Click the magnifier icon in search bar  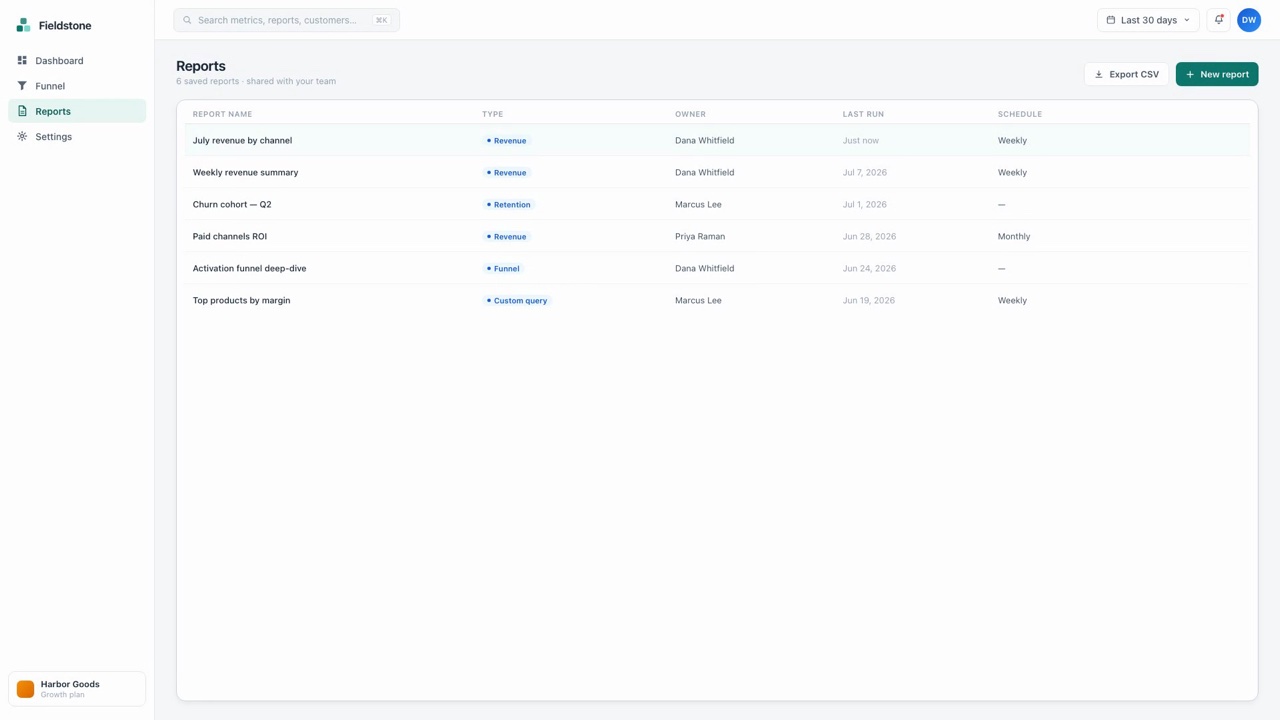click(187, 20)
